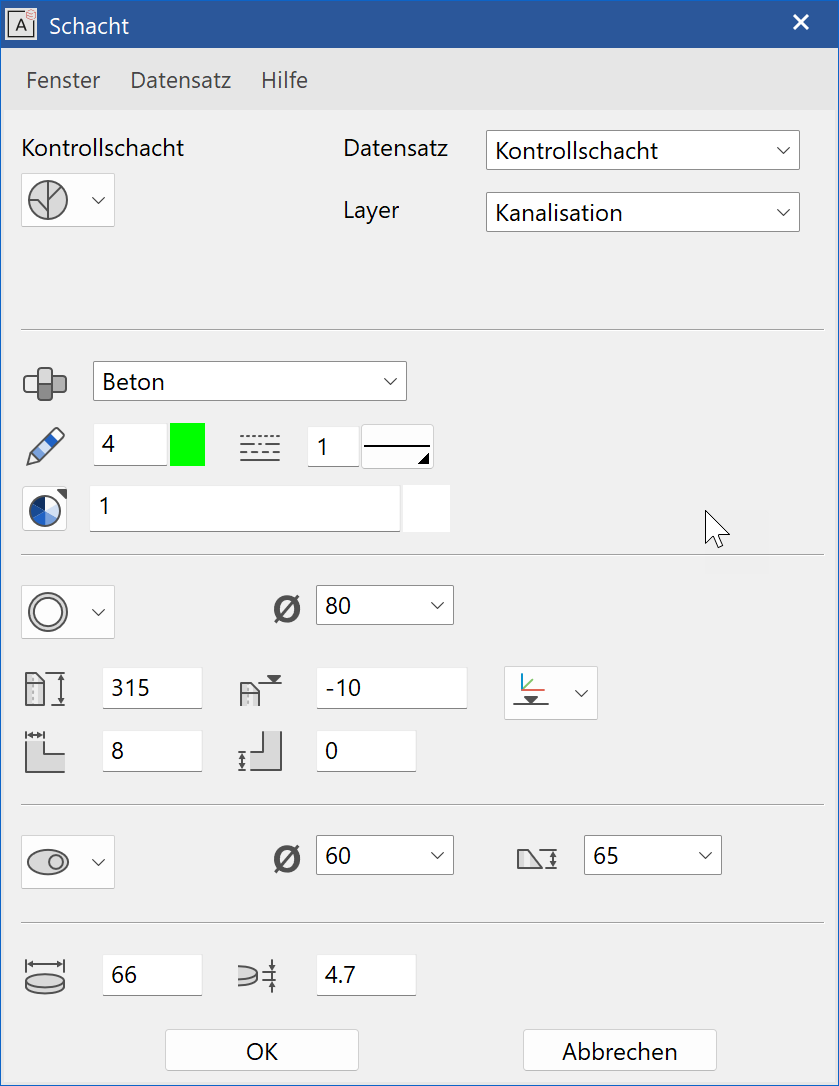Click the white surface preview swatch

[427, 508]
